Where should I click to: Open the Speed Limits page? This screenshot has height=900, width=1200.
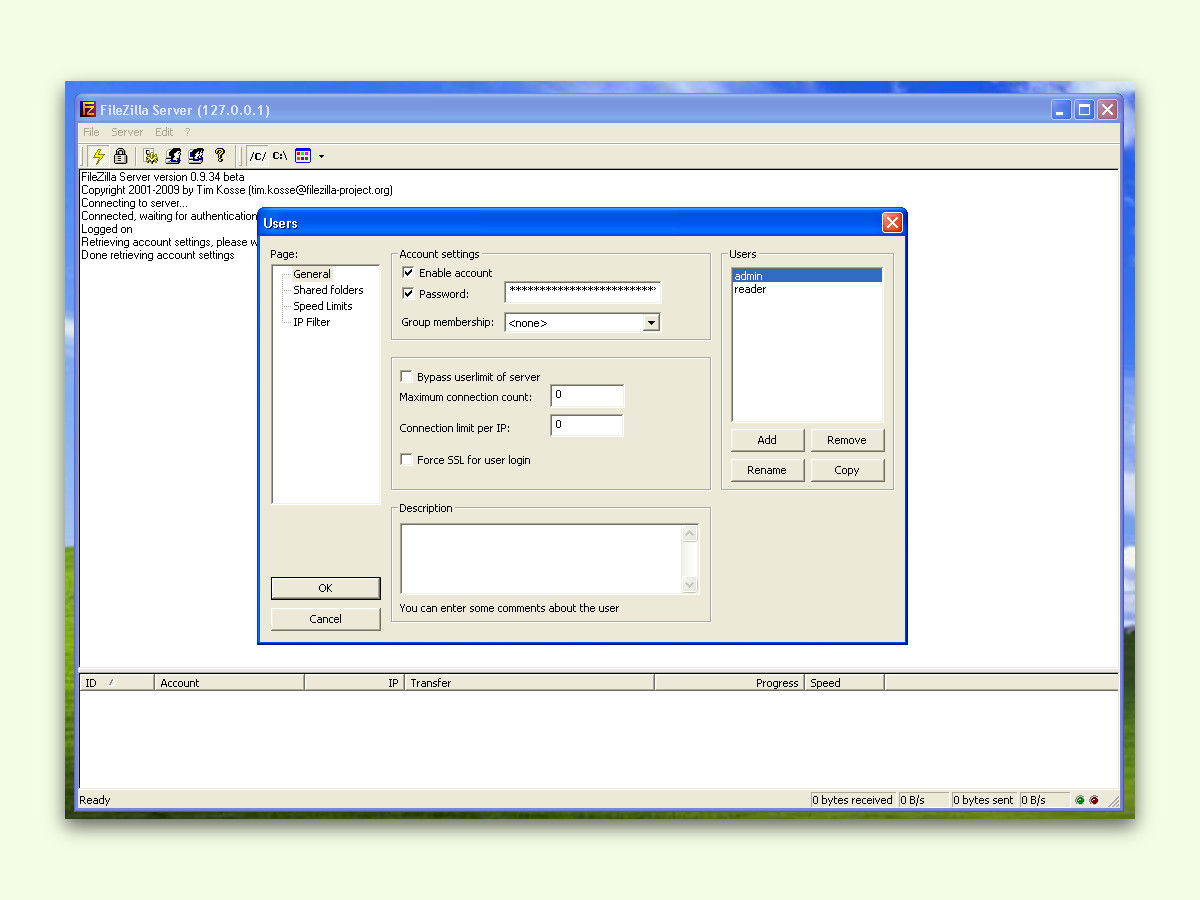pos(323,306)
